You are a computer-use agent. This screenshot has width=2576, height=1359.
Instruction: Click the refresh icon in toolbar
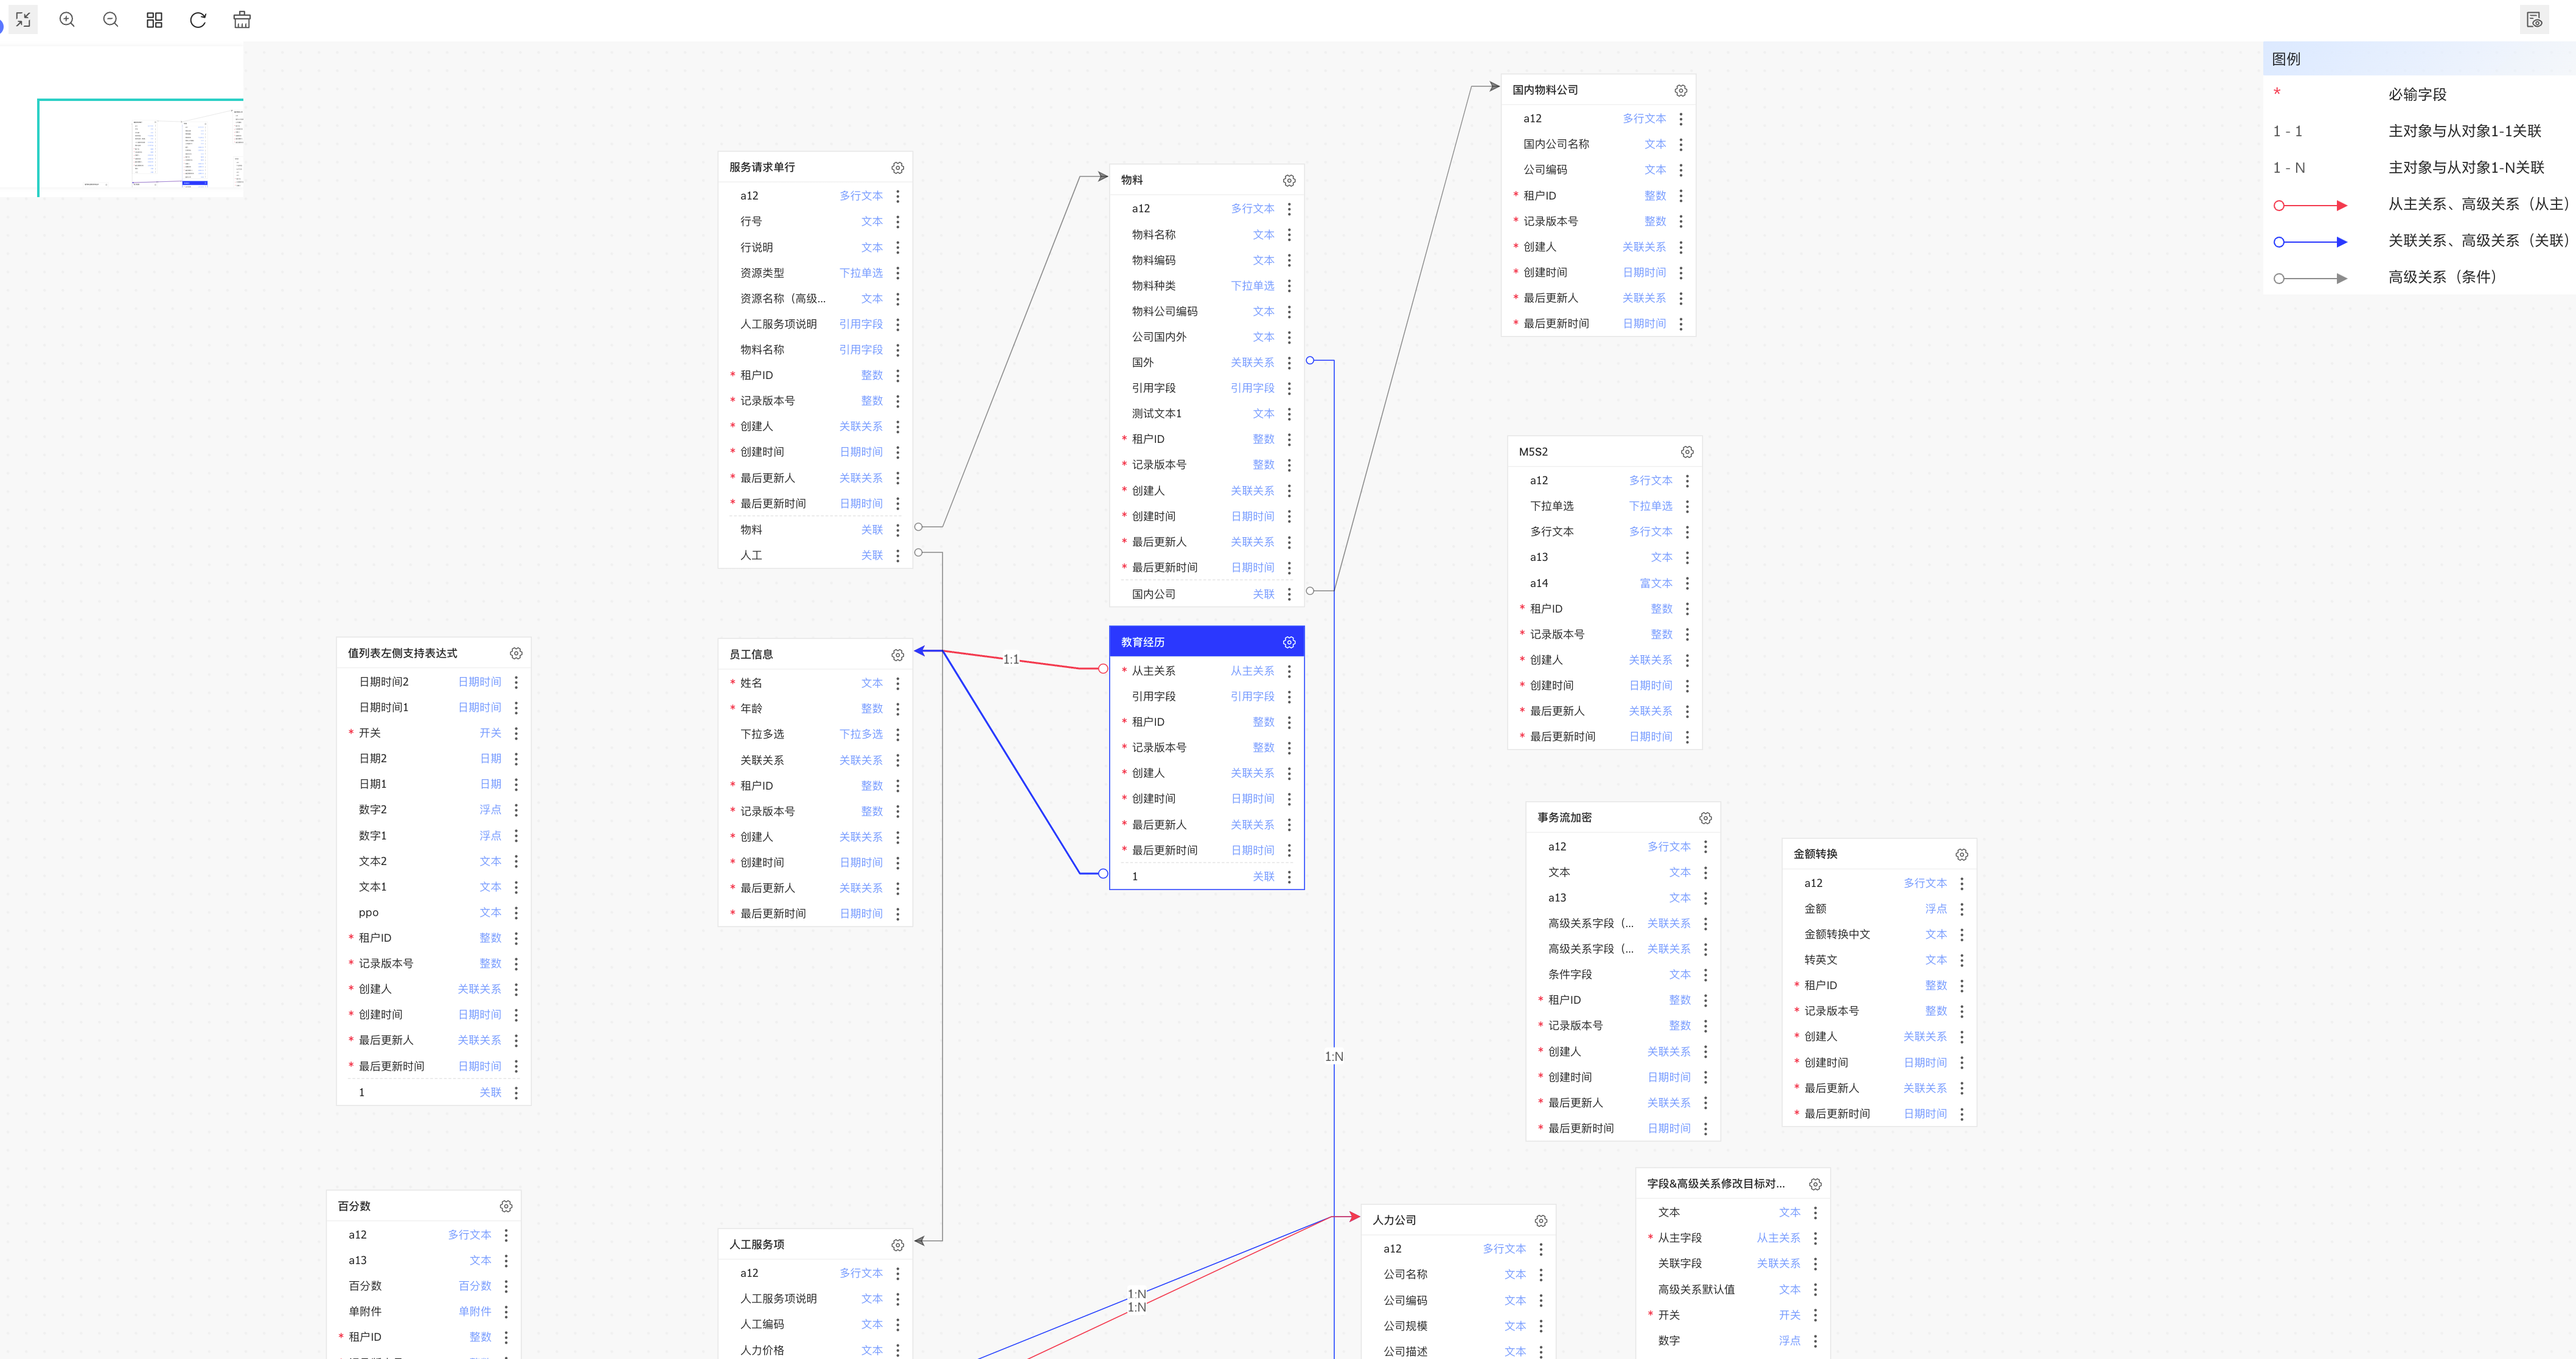[x=198, y=20]
